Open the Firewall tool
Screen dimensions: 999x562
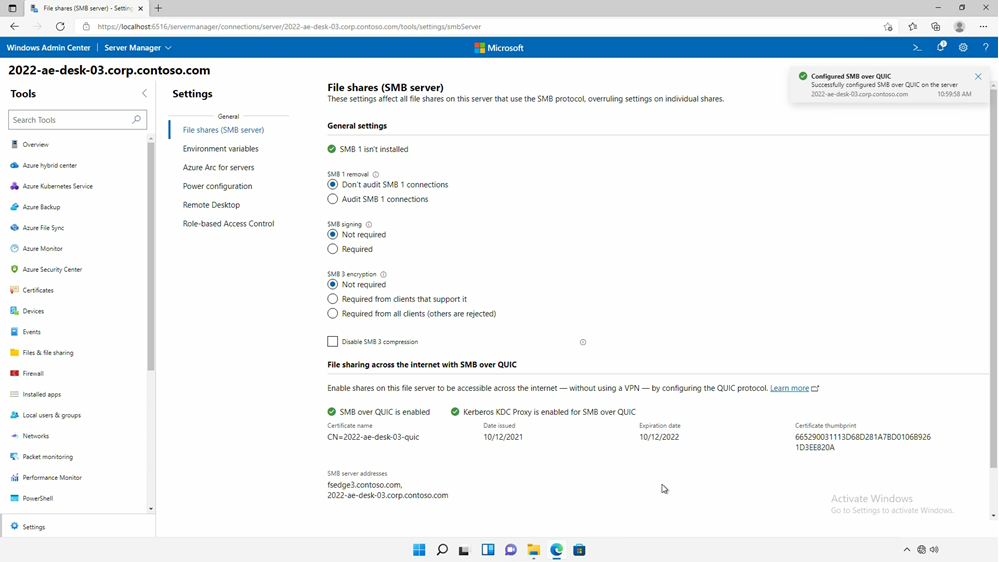point(32,373)
